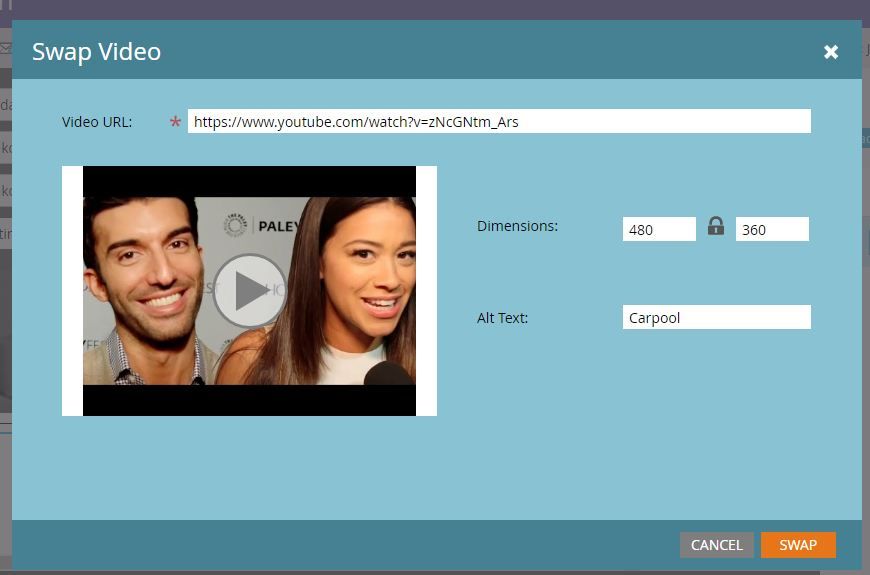Click the "Swap Video" dialog title
870x575 pixels.
click(96, 52)
